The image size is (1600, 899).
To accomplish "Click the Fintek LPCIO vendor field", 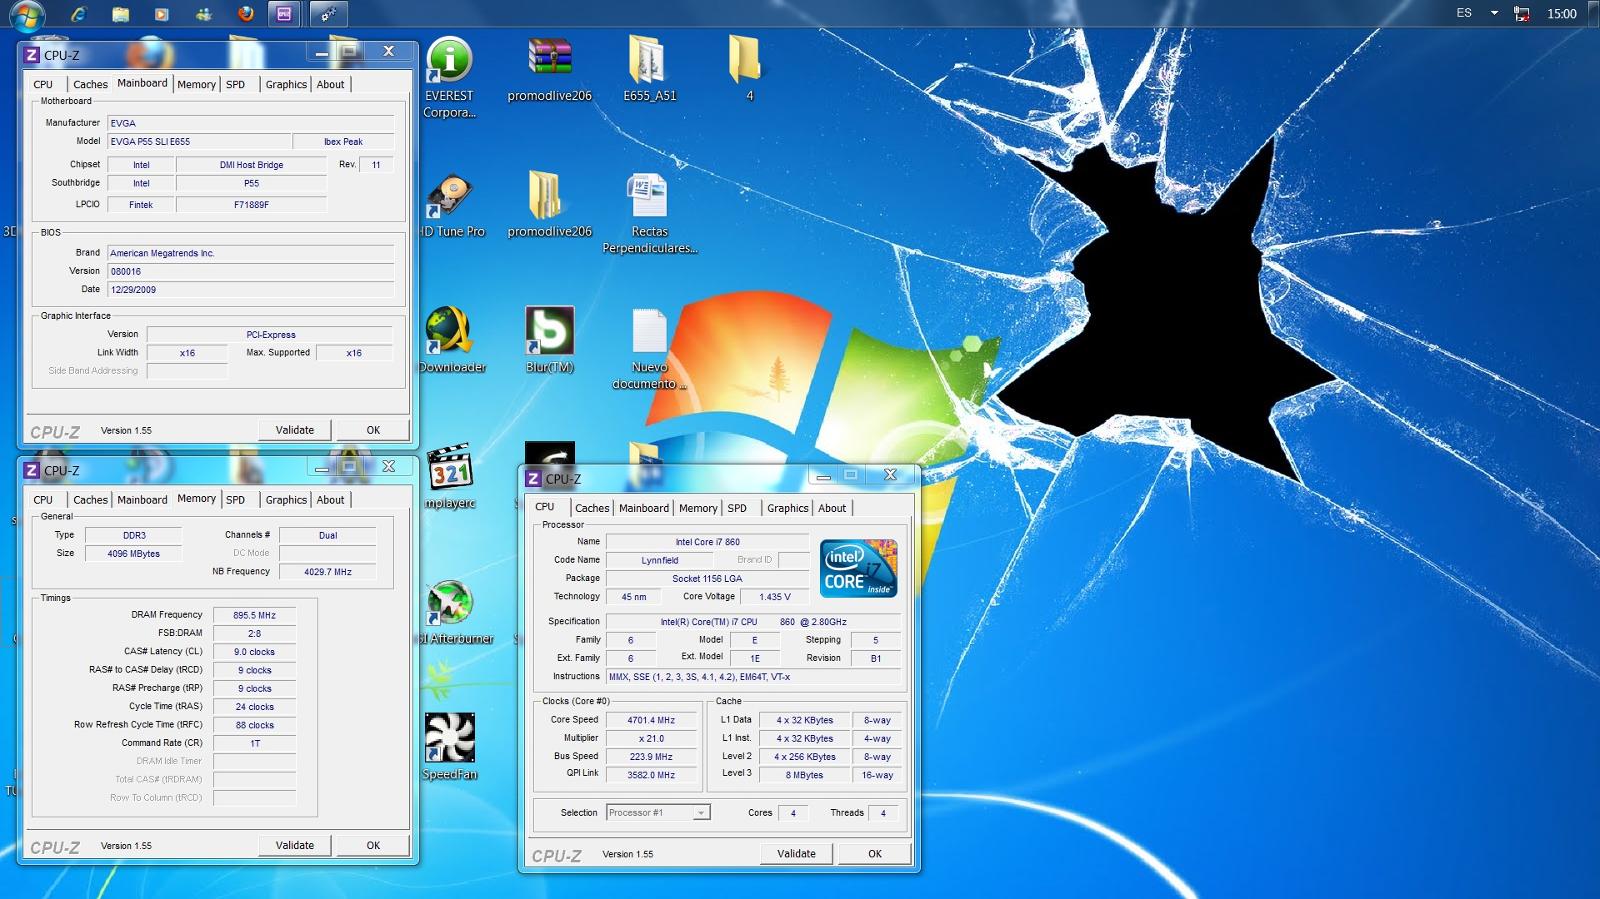I will (141, 204).
